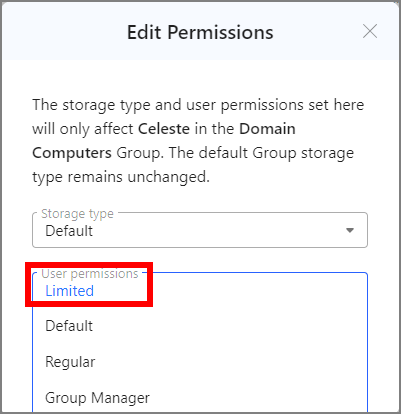The width and height of the screenshot is (401, 414).
Task: Click the Storage type dropdown arrow
Action: coord(350,230)
